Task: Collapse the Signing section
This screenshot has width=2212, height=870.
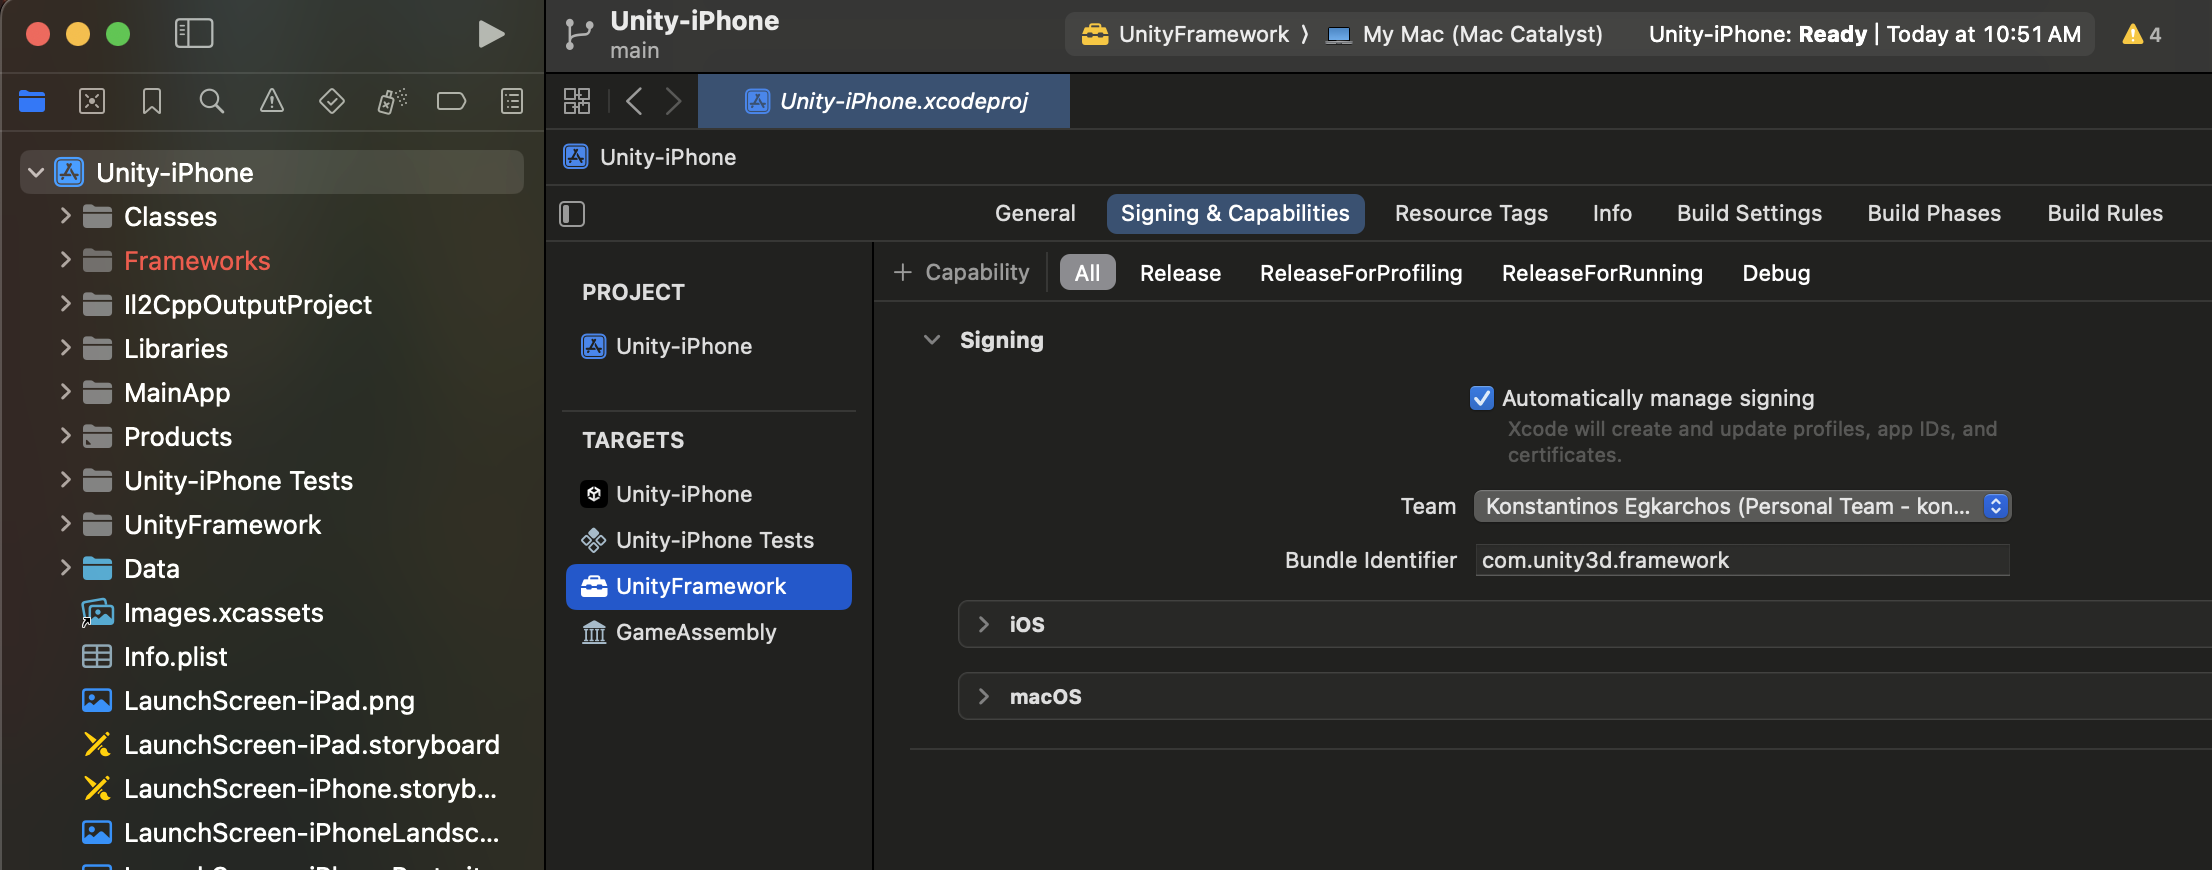Action: [x=932, y=340]
